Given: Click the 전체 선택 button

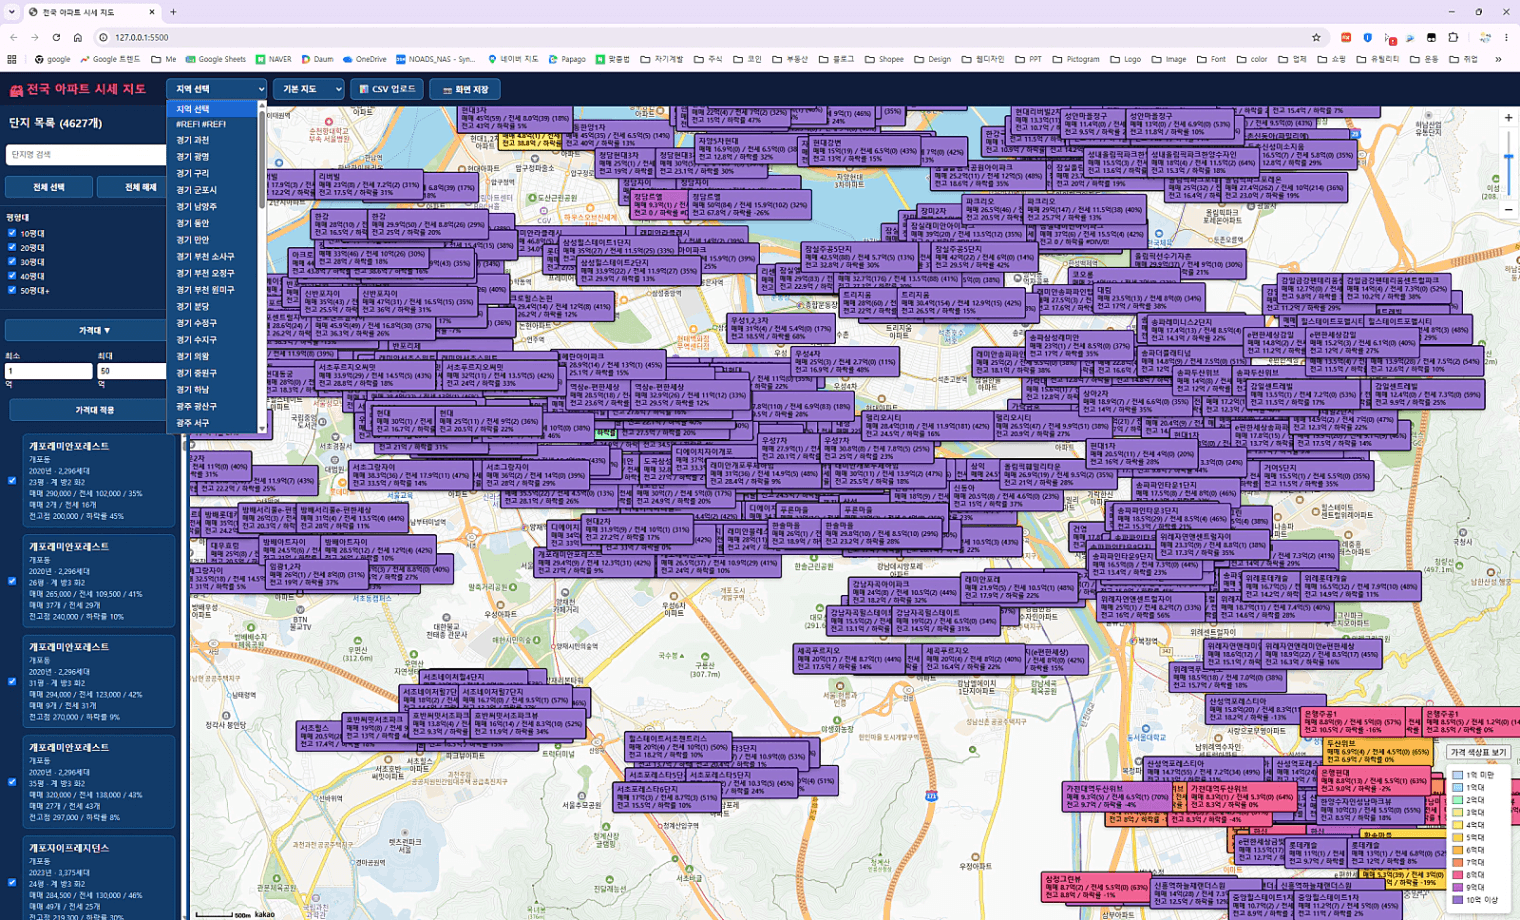Looking at the screenshot, I should point(49,187).
